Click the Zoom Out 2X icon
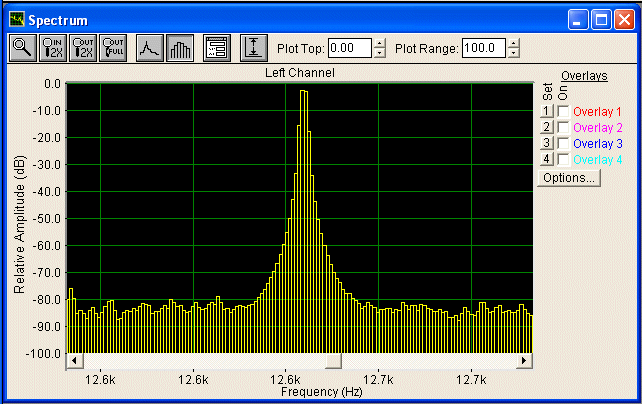The width and height of the screenshot is (642, 404). point(83,48)
